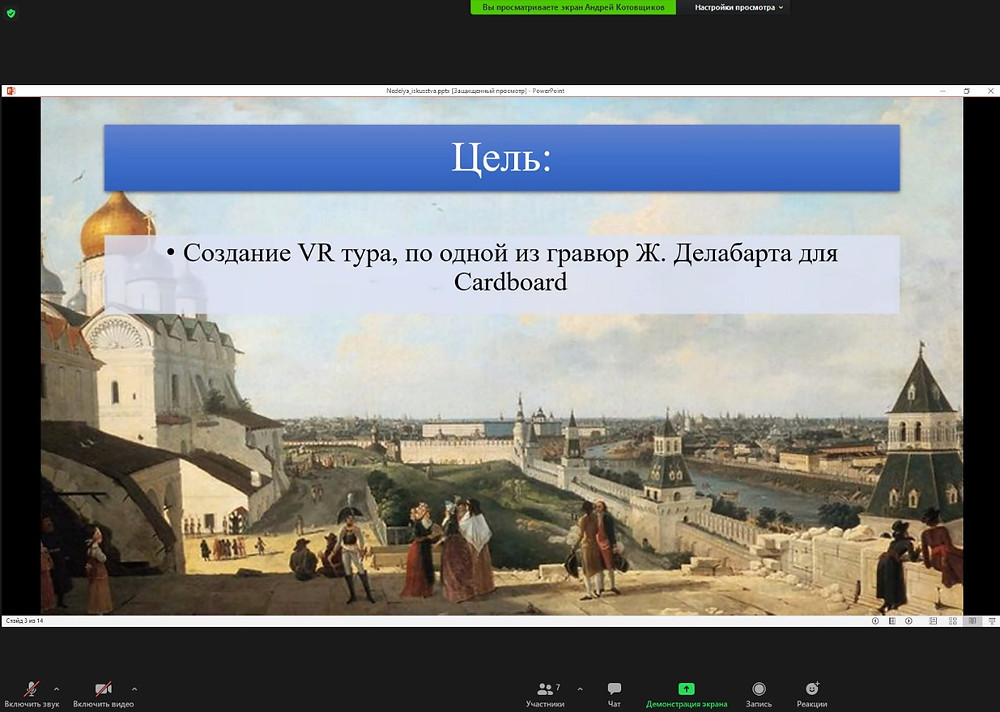Open Настройки просмотра view settings dropdown
The width and height of the screenshot is (1000, 712).
(739, 8)
